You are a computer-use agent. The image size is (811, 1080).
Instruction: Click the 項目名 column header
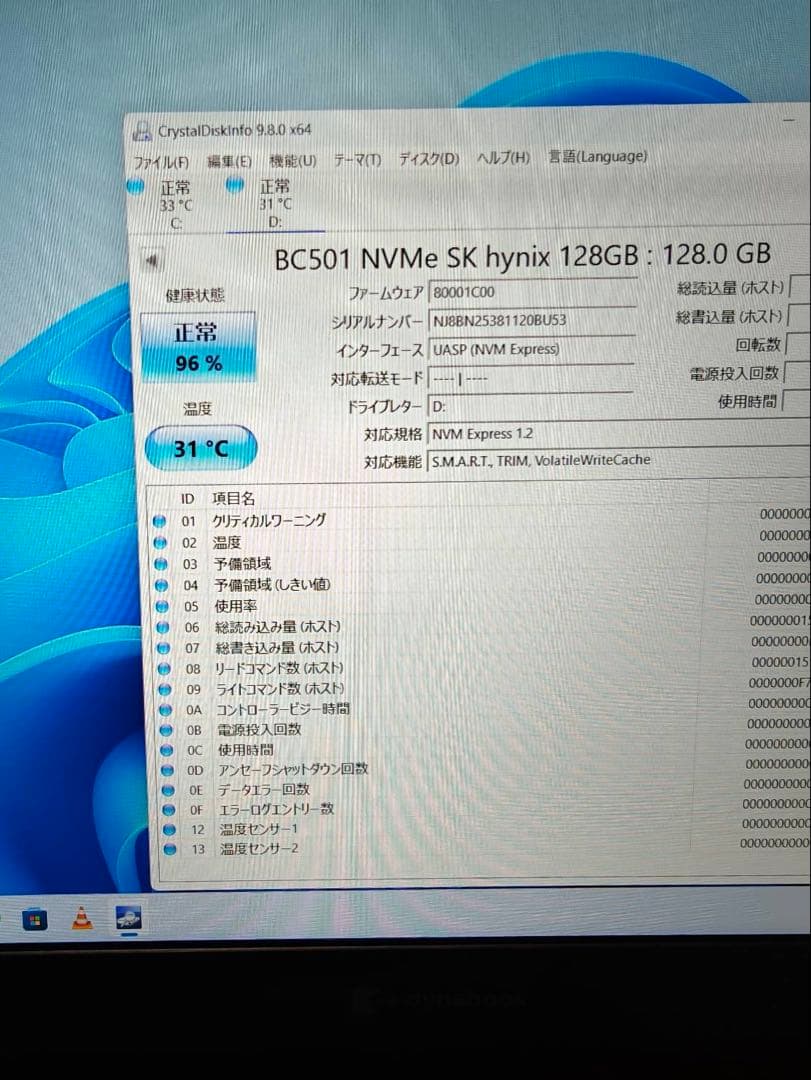pyautogui.click(x=234, y=498)
